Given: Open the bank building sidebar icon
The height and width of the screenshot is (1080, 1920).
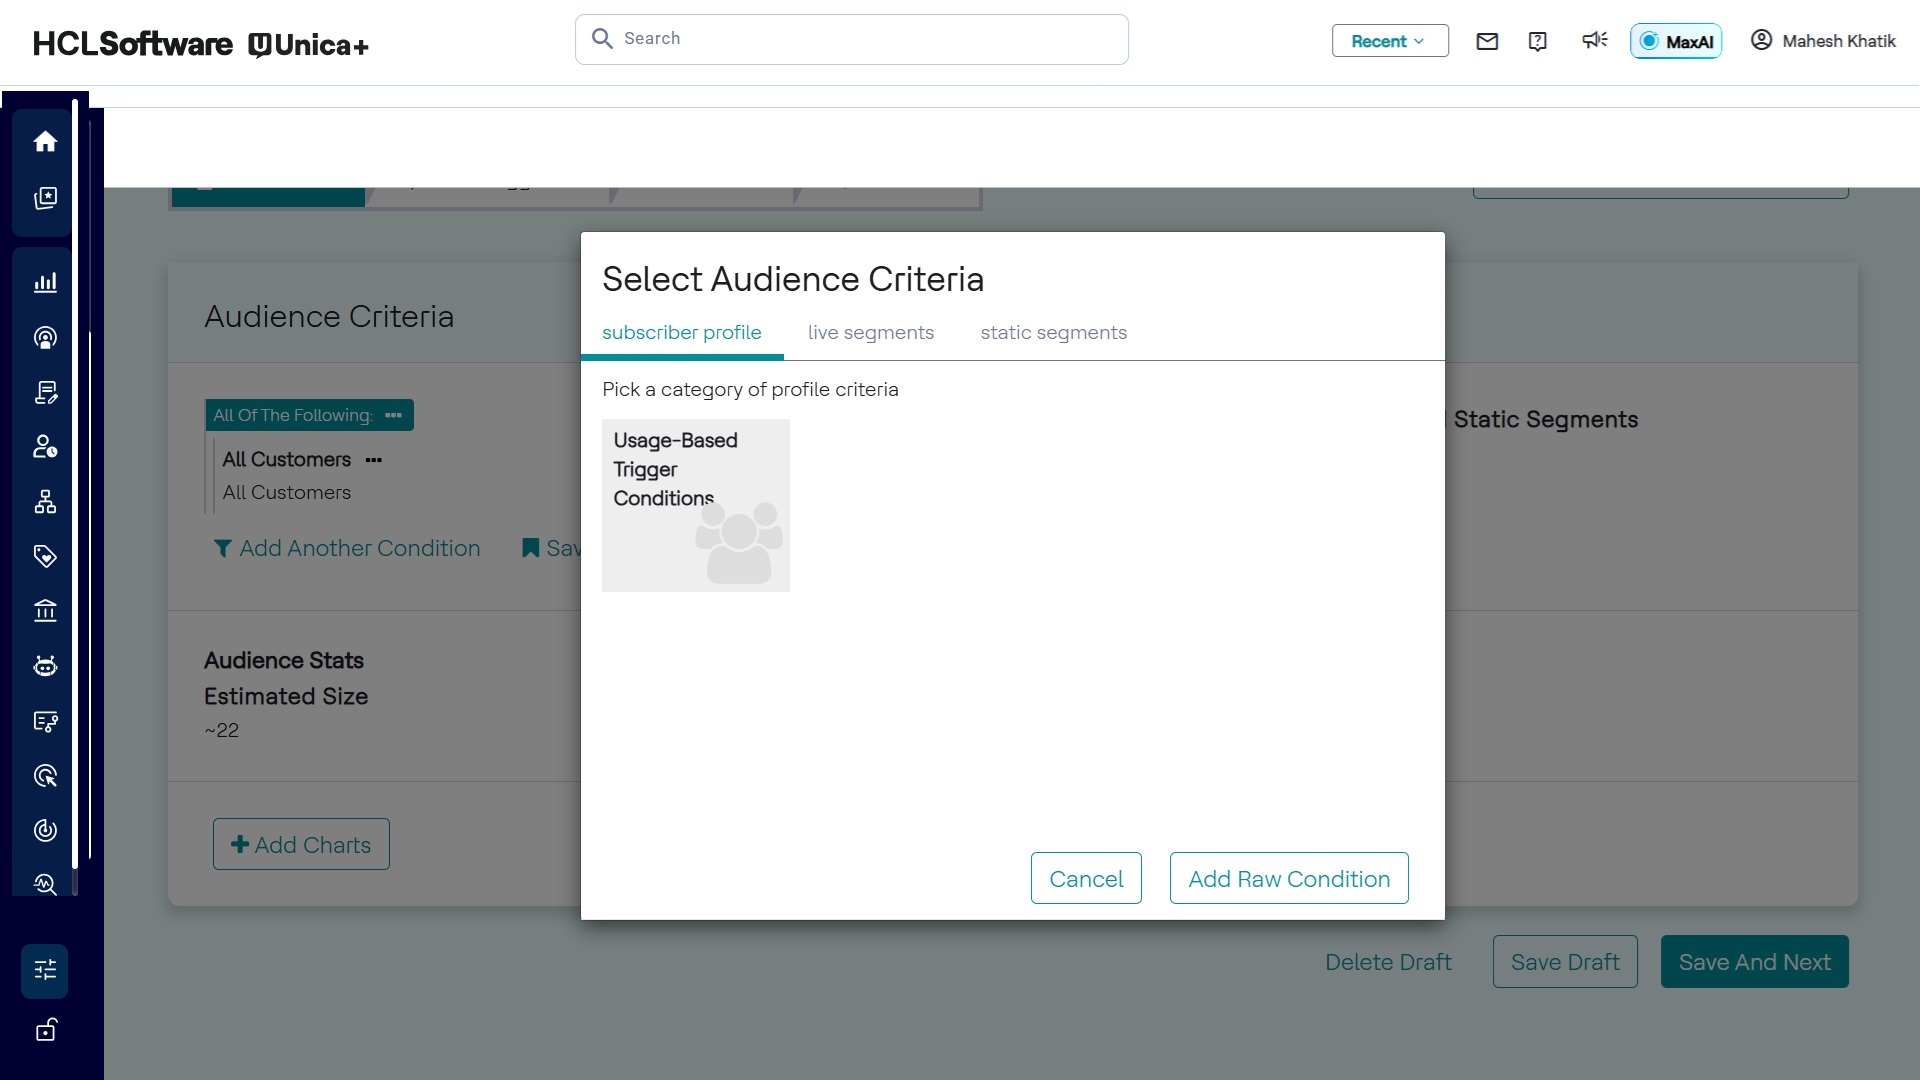Looking at the screenshot, I should coord(45,611).
